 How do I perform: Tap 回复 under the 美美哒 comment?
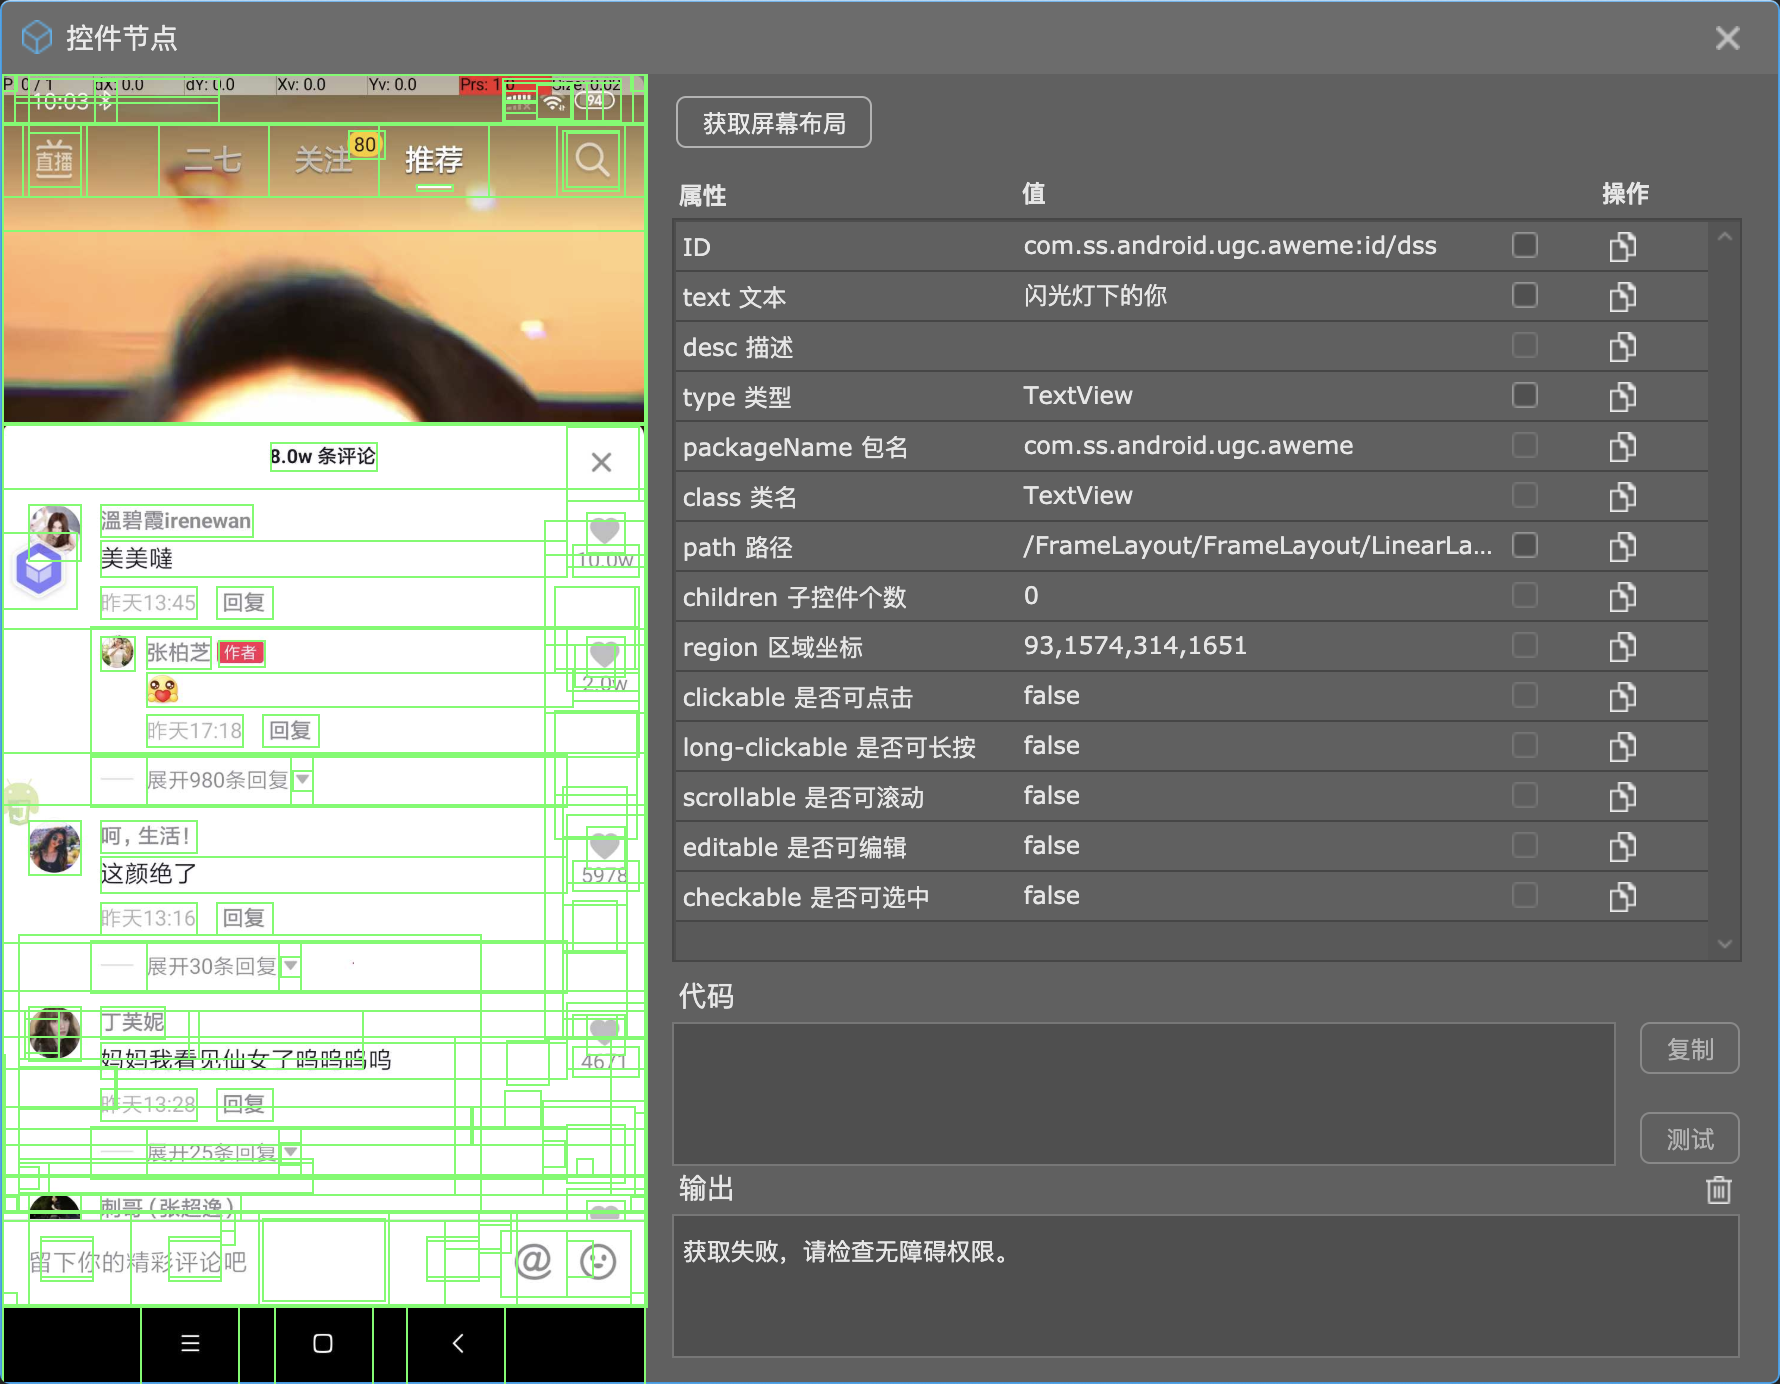tap(244, 602)
